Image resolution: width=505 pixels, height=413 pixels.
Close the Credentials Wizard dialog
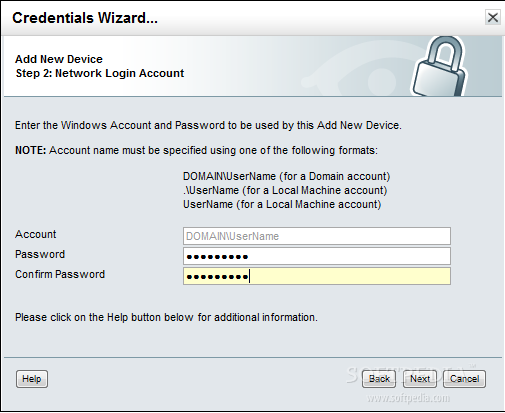click(x=493, y=17)
